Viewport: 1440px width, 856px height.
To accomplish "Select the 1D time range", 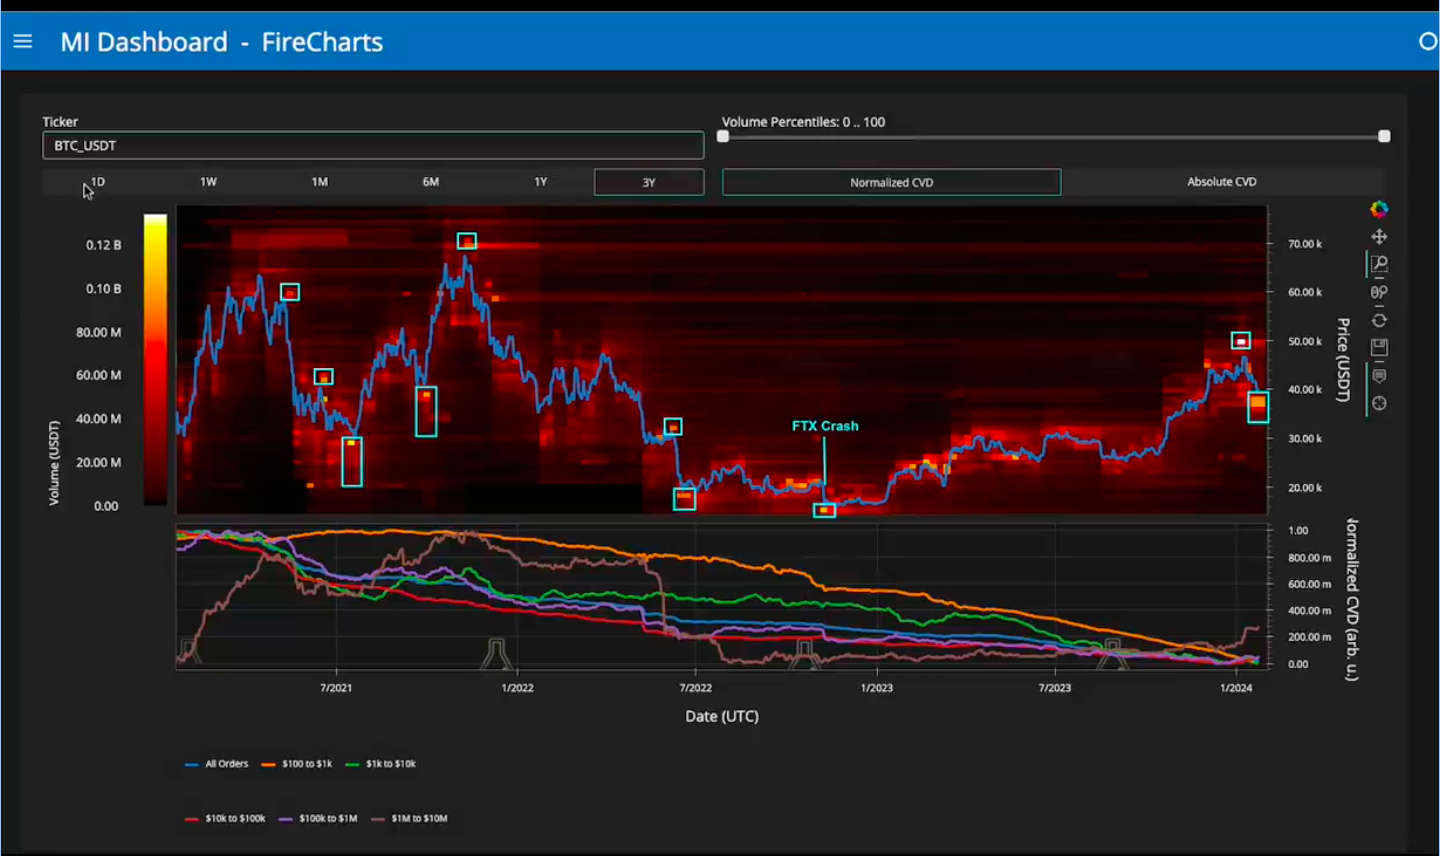I will [97, 182].
